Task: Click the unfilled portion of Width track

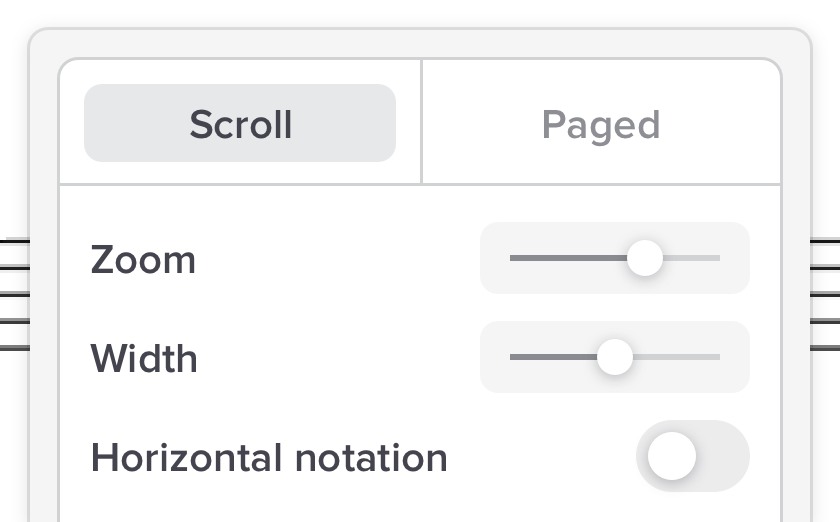Action: coord(680,357)
